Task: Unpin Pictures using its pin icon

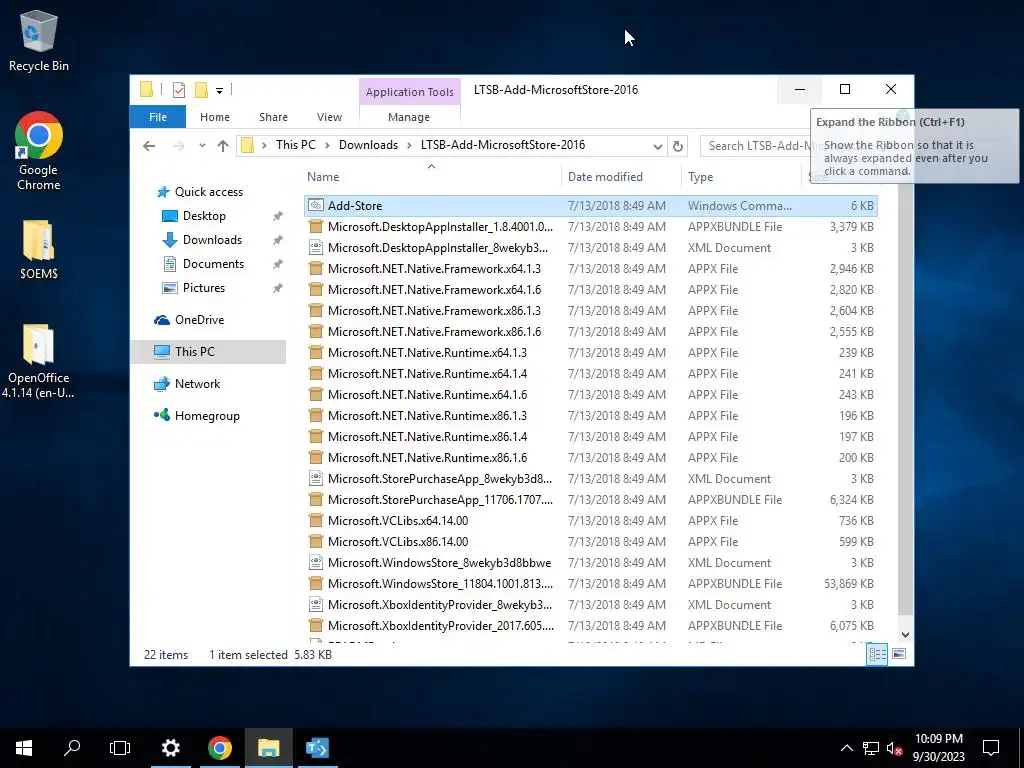Action: click(x=278, y=289)
